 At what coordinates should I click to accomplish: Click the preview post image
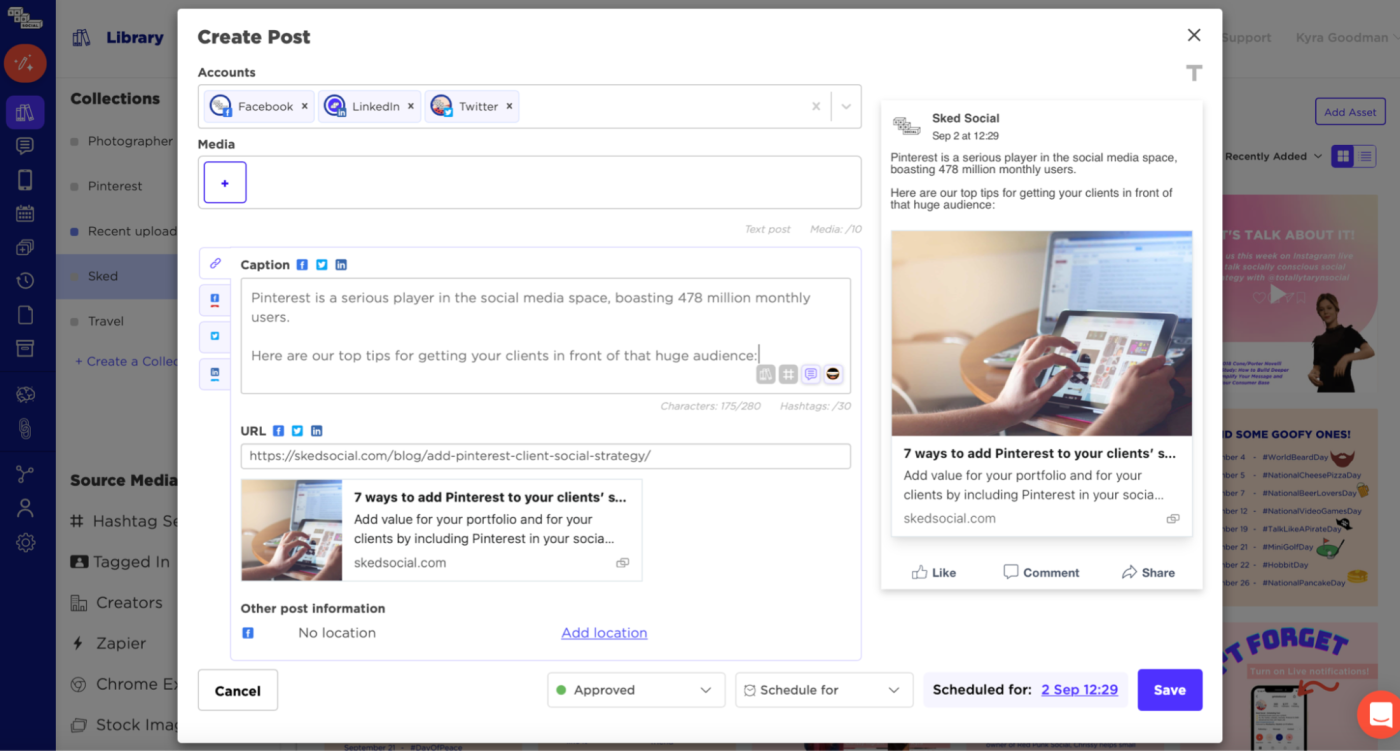click(1041, 333)
